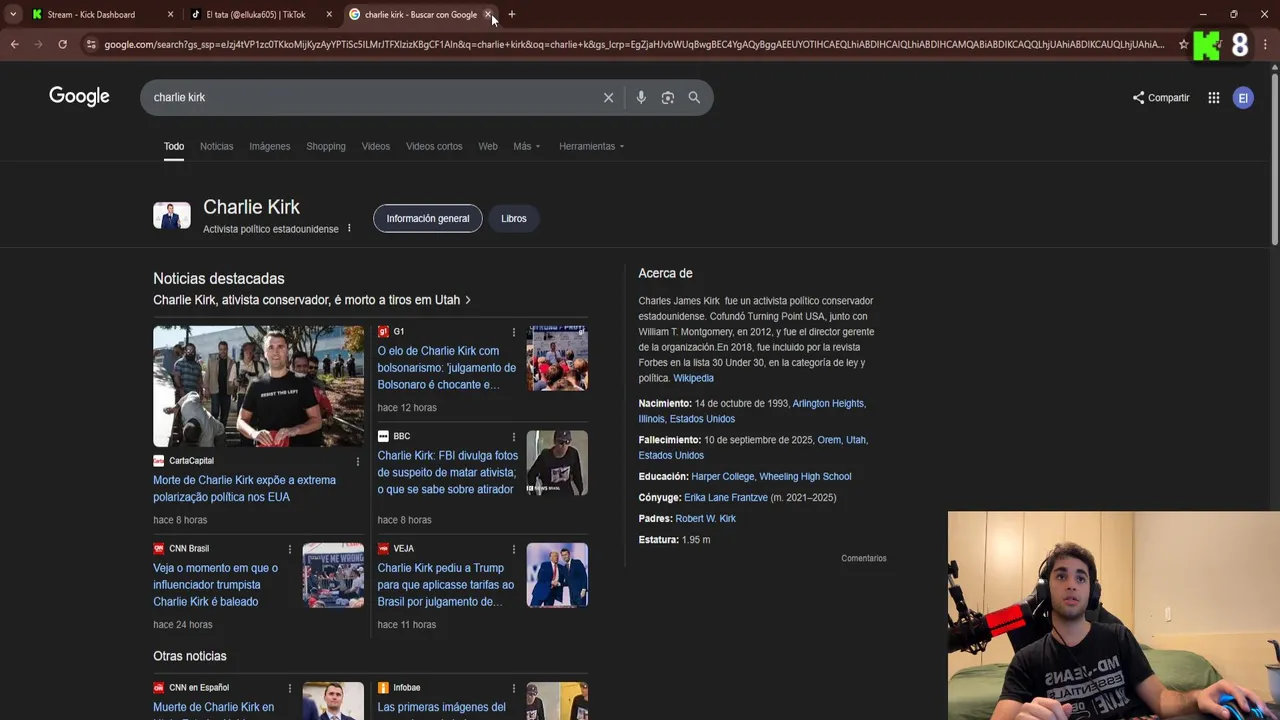Screen dimensions: 1280x720
Task: Open article 'Charlie Kirk pediu a Trump'
Action: (446, 584)
